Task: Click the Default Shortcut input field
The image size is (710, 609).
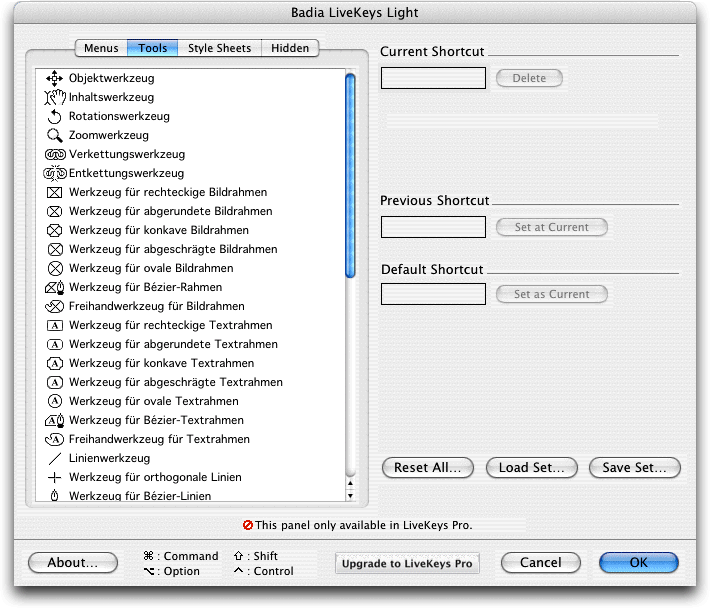Action: [x=433, y=294]
